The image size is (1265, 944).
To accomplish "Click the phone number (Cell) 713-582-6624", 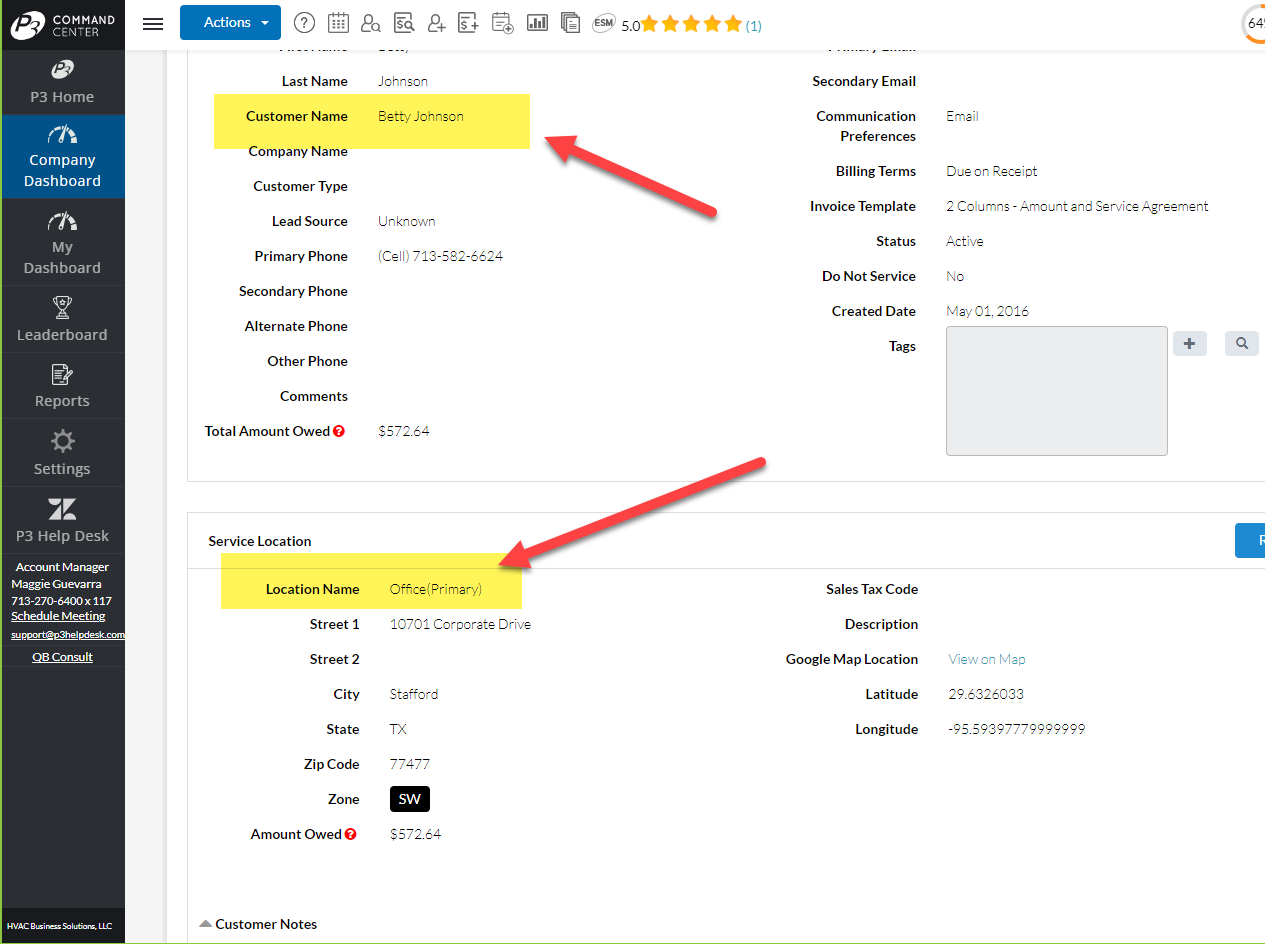I will click(440, 256).
